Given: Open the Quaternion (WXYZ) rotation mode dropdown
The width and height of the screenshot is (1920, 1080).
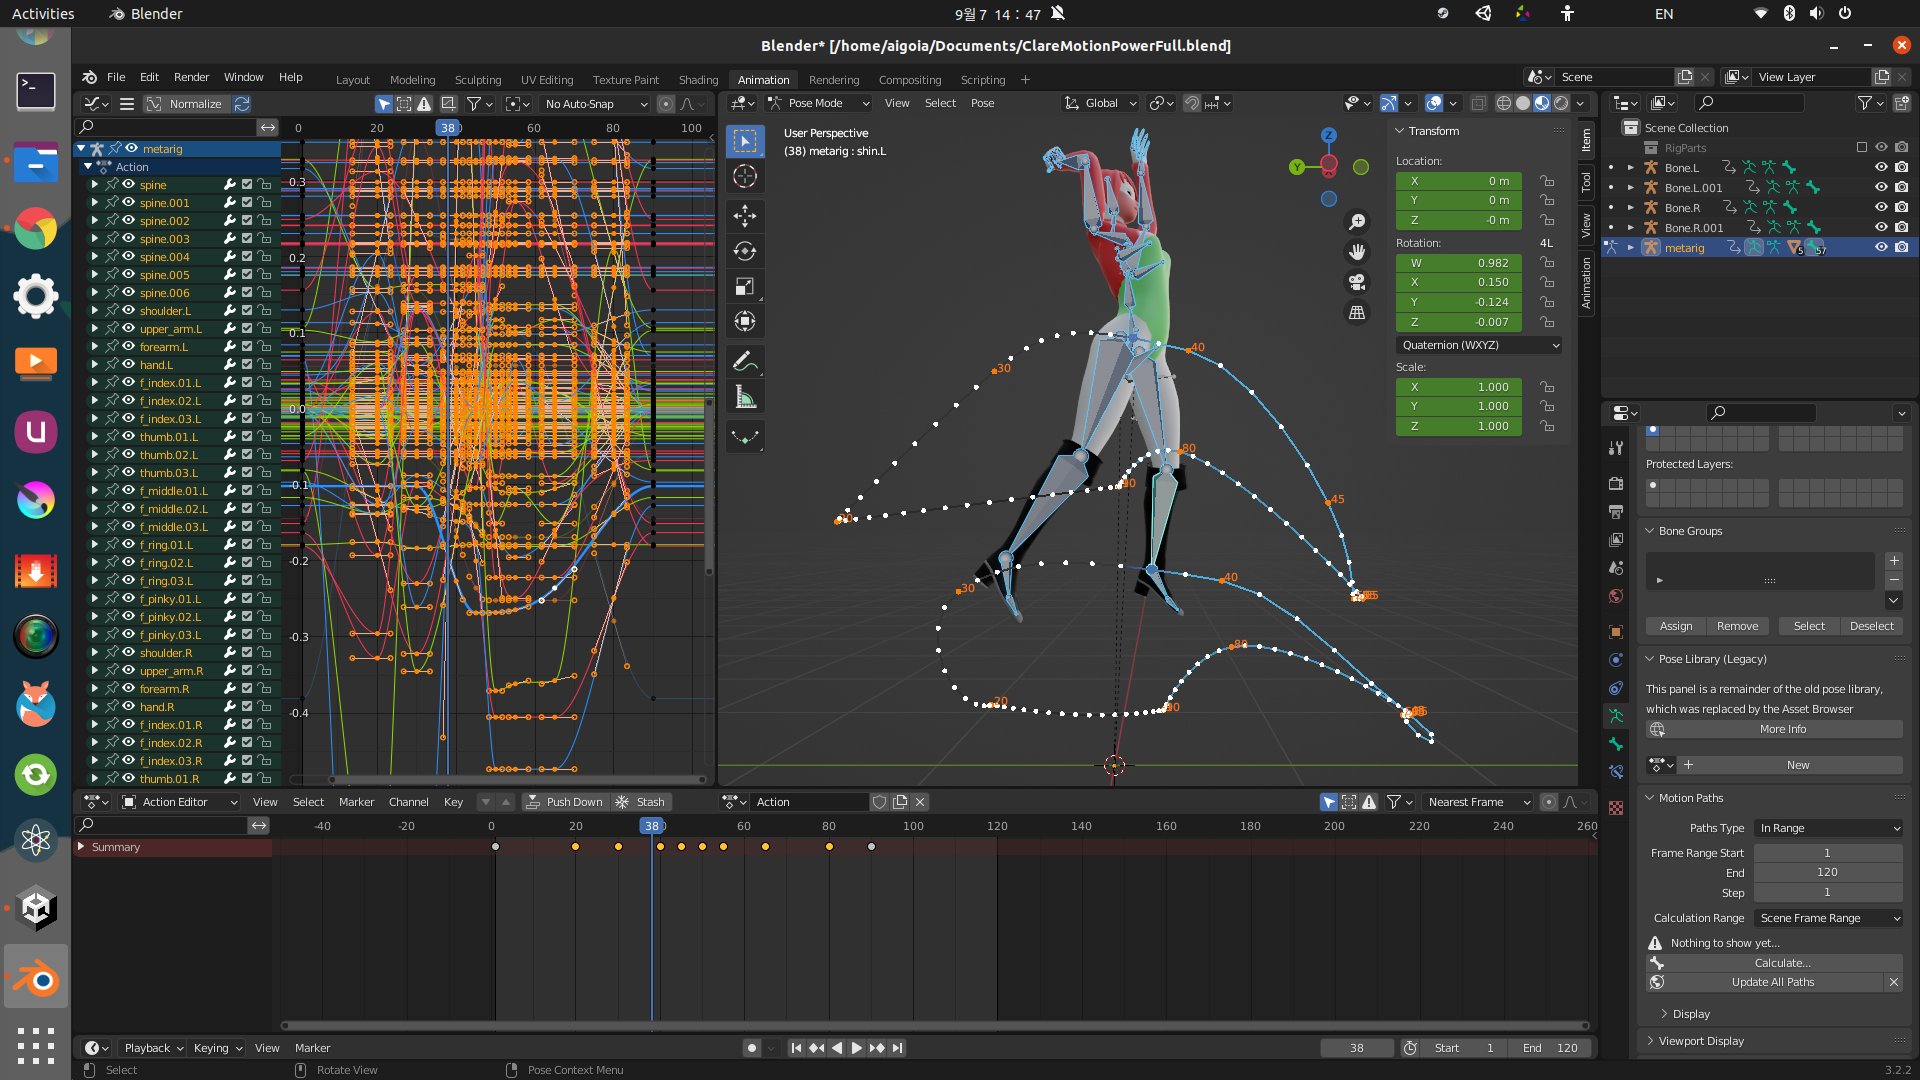Looking at the screenshot, I should point(1479,345).
